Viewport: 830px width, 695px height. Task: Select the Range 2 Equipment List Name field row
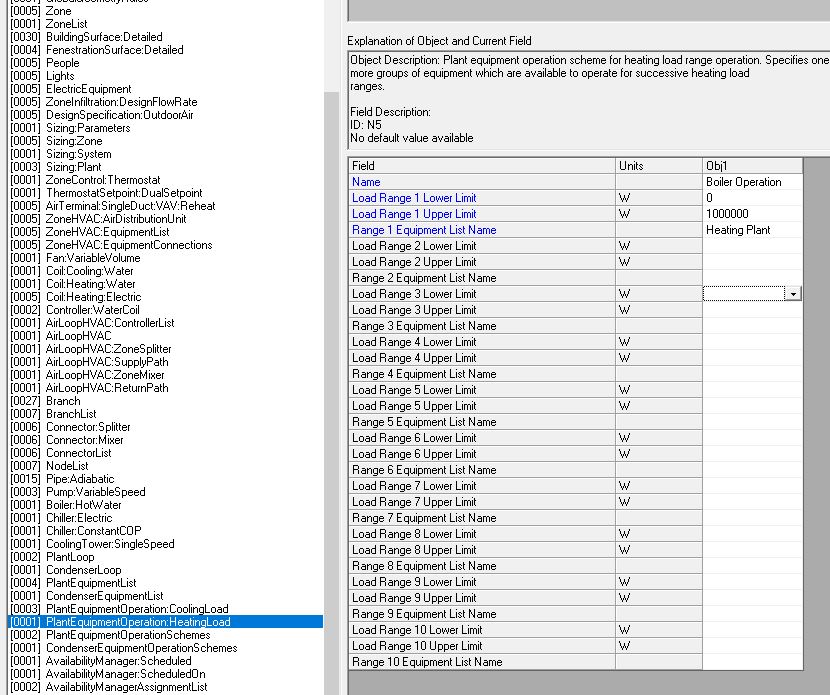point(481,278)
